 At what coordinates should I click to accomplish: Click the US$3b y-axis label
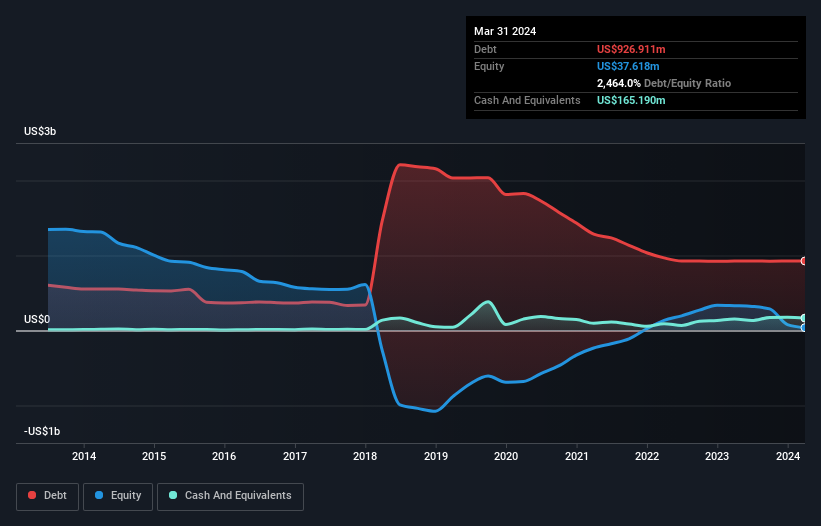(x=40, y=131)
